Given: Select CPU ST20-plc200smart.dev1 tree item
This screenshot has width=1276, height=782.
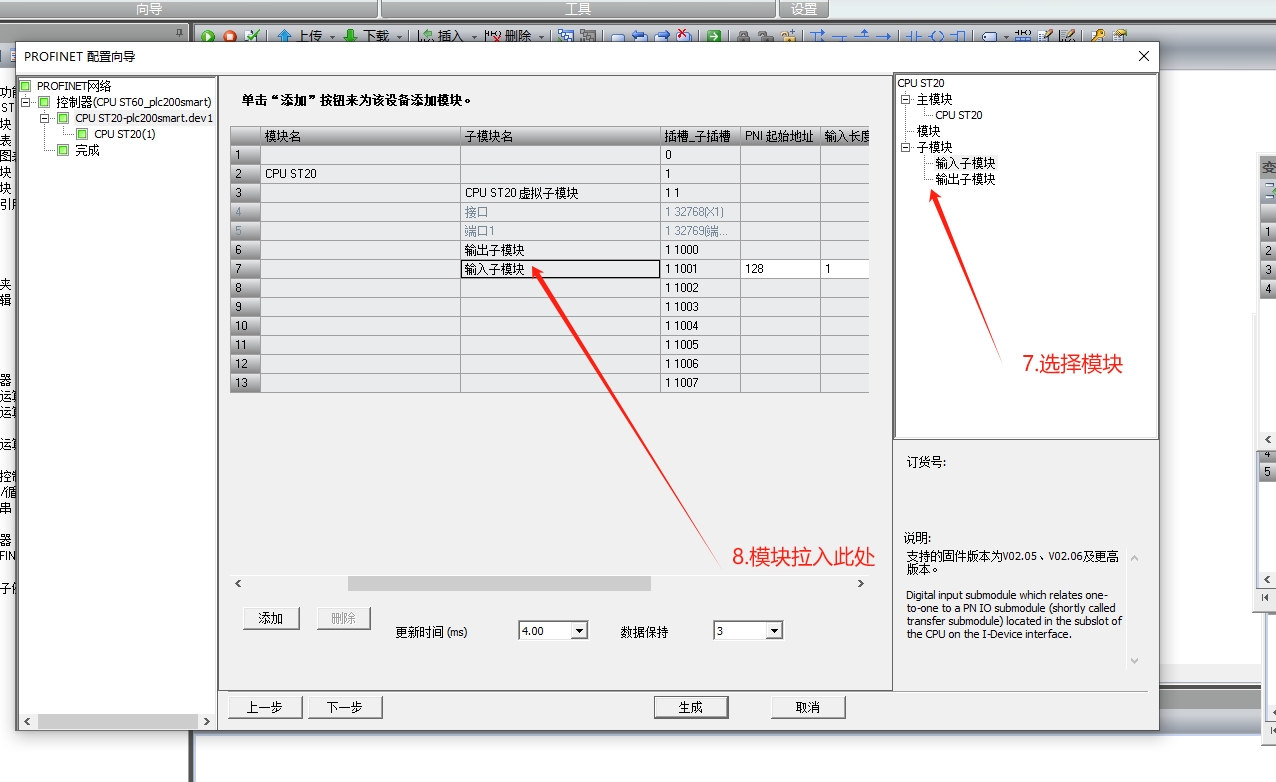Looking at the screenshot, I should 144,118.
